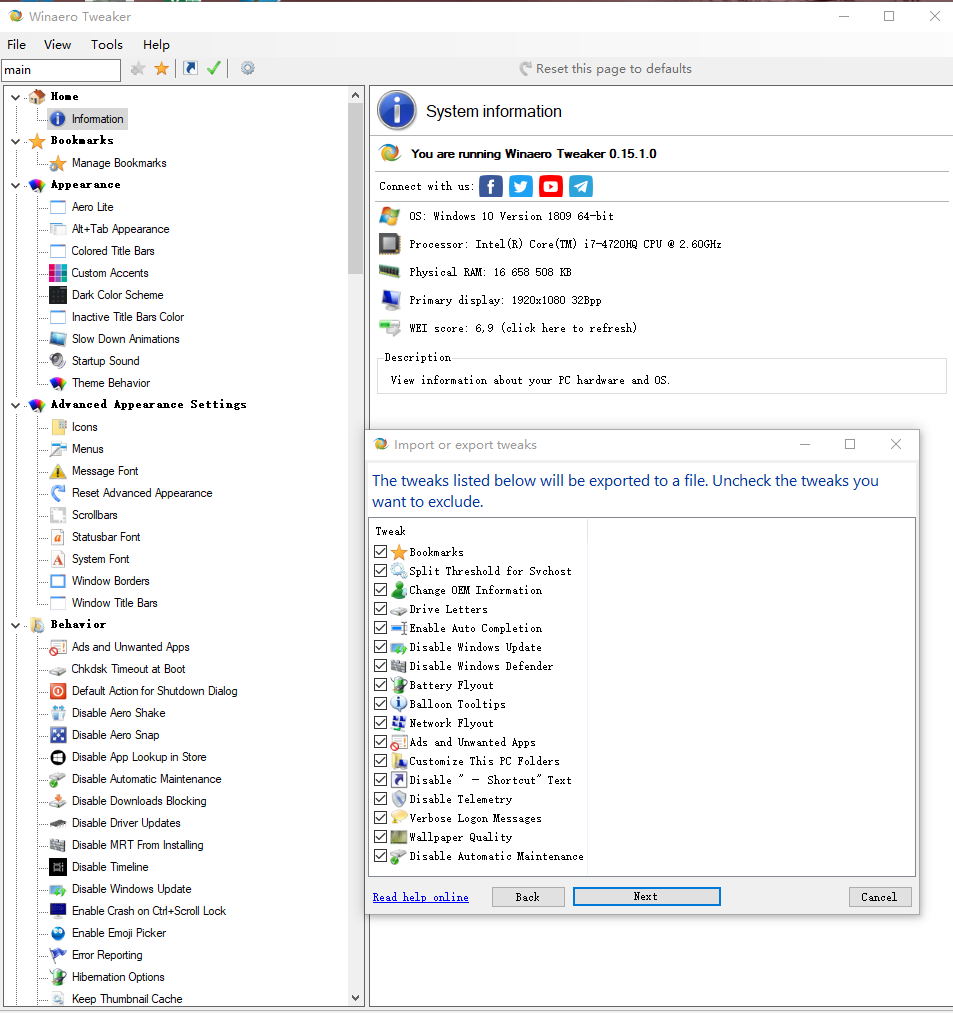
Task: Uncheck the Wallpaper Quality checkbox
Action: [381, 837]
